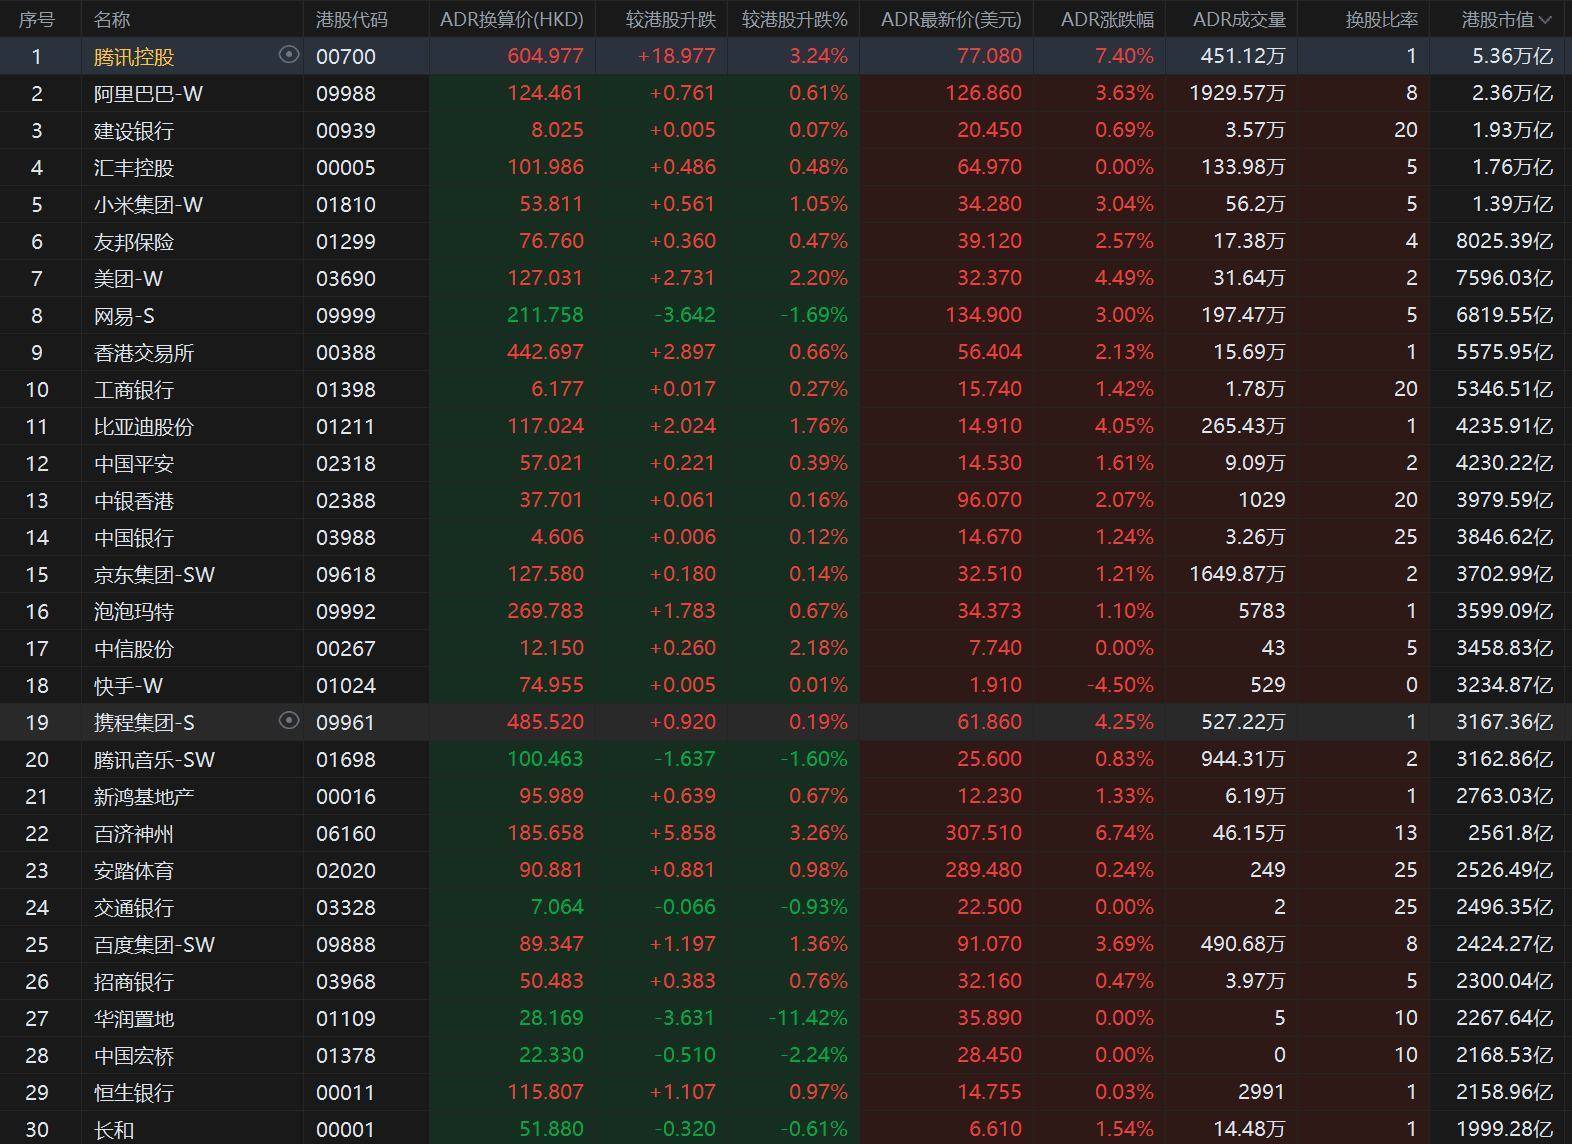Image resolution: width=1572 pixels, height=1144 pixels.
Task: Select the 工商银行 stock name
Action: [134, 389]
